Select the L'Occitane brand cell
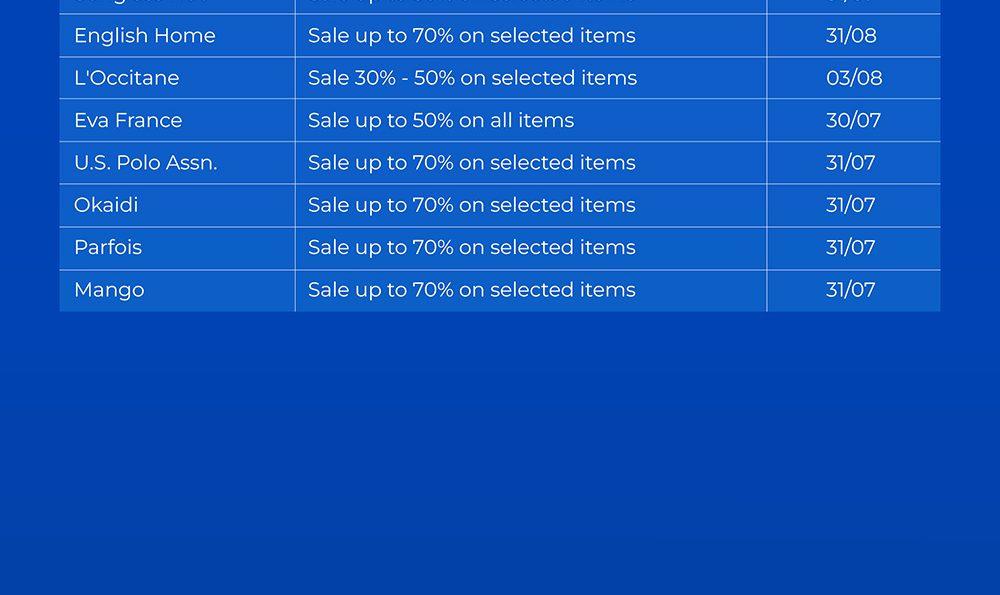1000x595 pixels. 127,78
